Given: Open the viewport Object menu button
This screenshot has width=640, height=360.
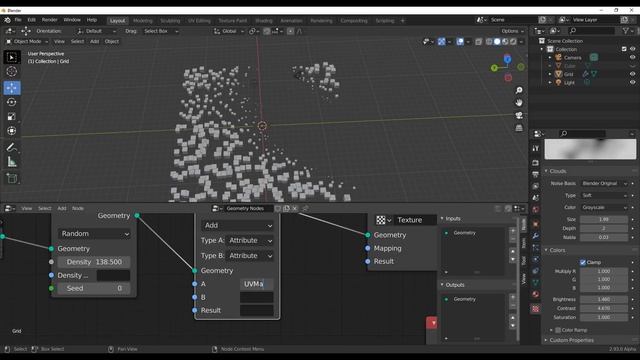Looking at the screenshot, I should click(x=111, y=42).
